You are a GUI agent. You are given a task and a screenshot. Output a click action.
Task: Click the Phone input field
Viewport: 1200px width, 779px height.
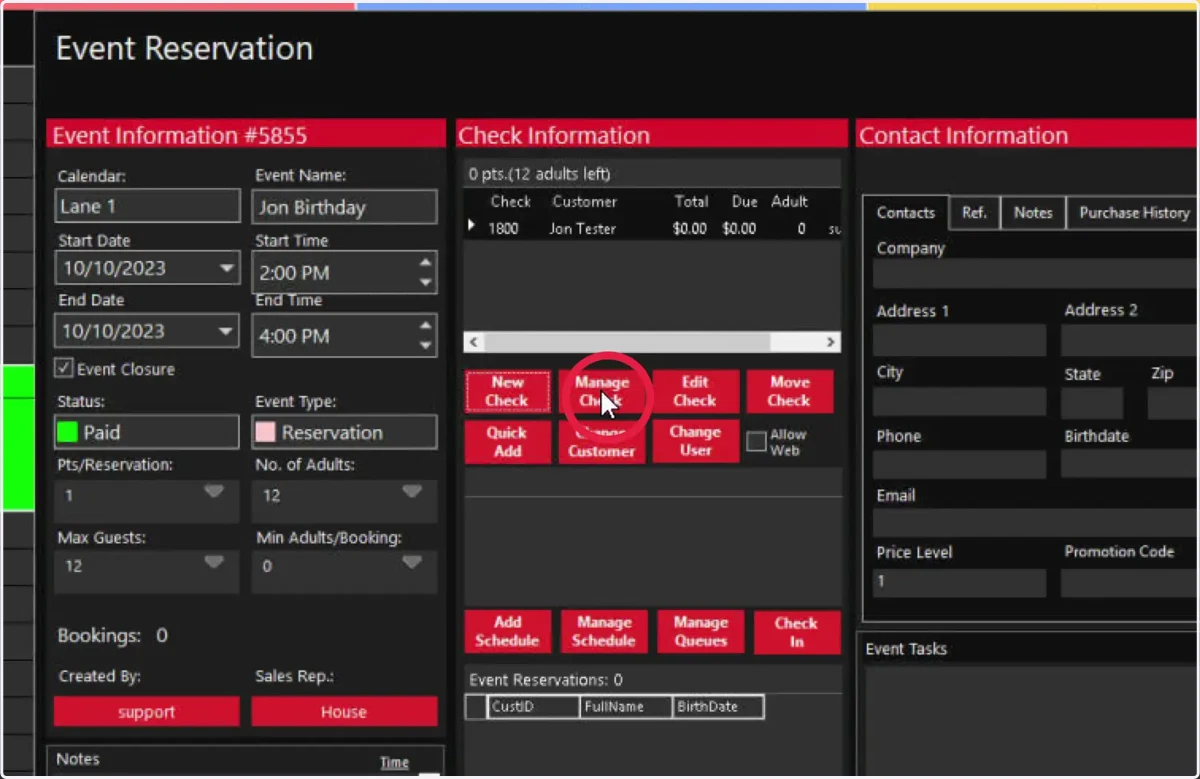959,464
